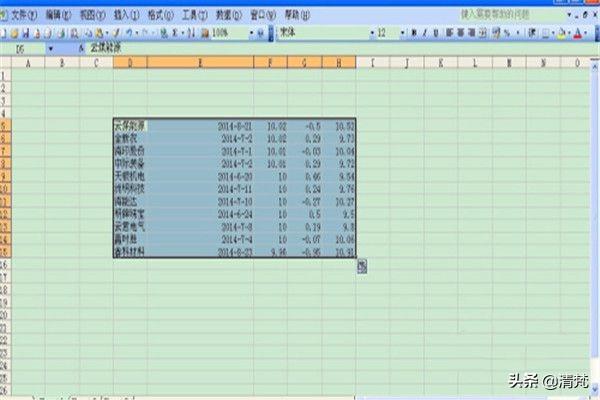Image resolution: width=600 pixels, height=400 pixels.
Task: Open the 视图(V) menu
Action: click(92, 15)
